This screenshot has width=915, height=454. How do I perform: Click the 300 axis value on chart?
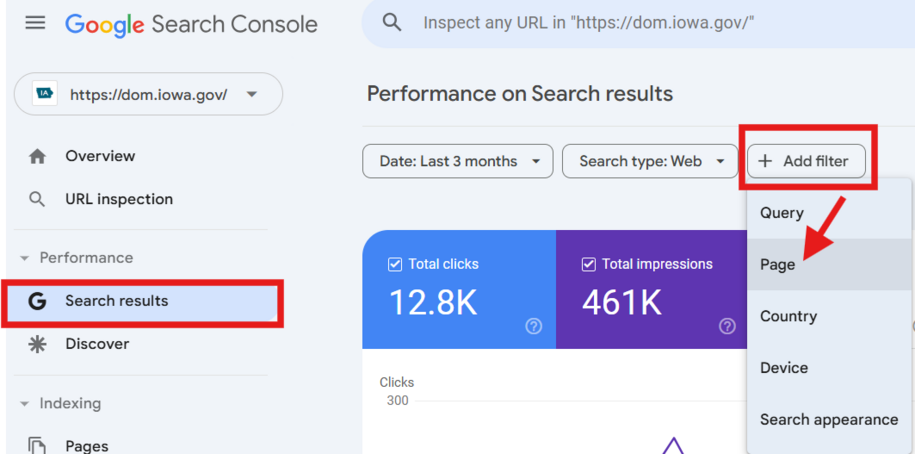tap(397, 401)
